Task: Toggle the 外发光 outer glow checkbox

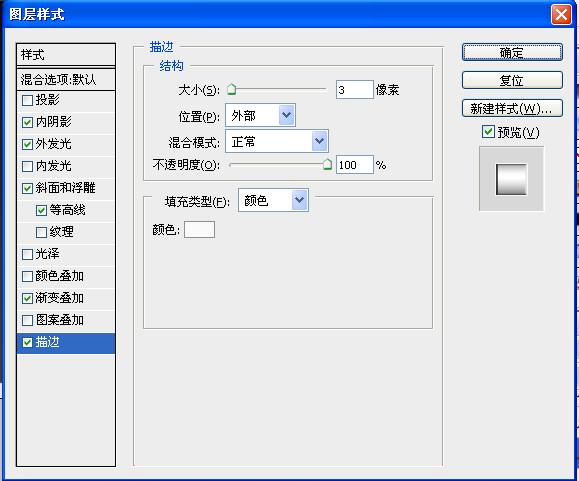Action: (27, 144)
